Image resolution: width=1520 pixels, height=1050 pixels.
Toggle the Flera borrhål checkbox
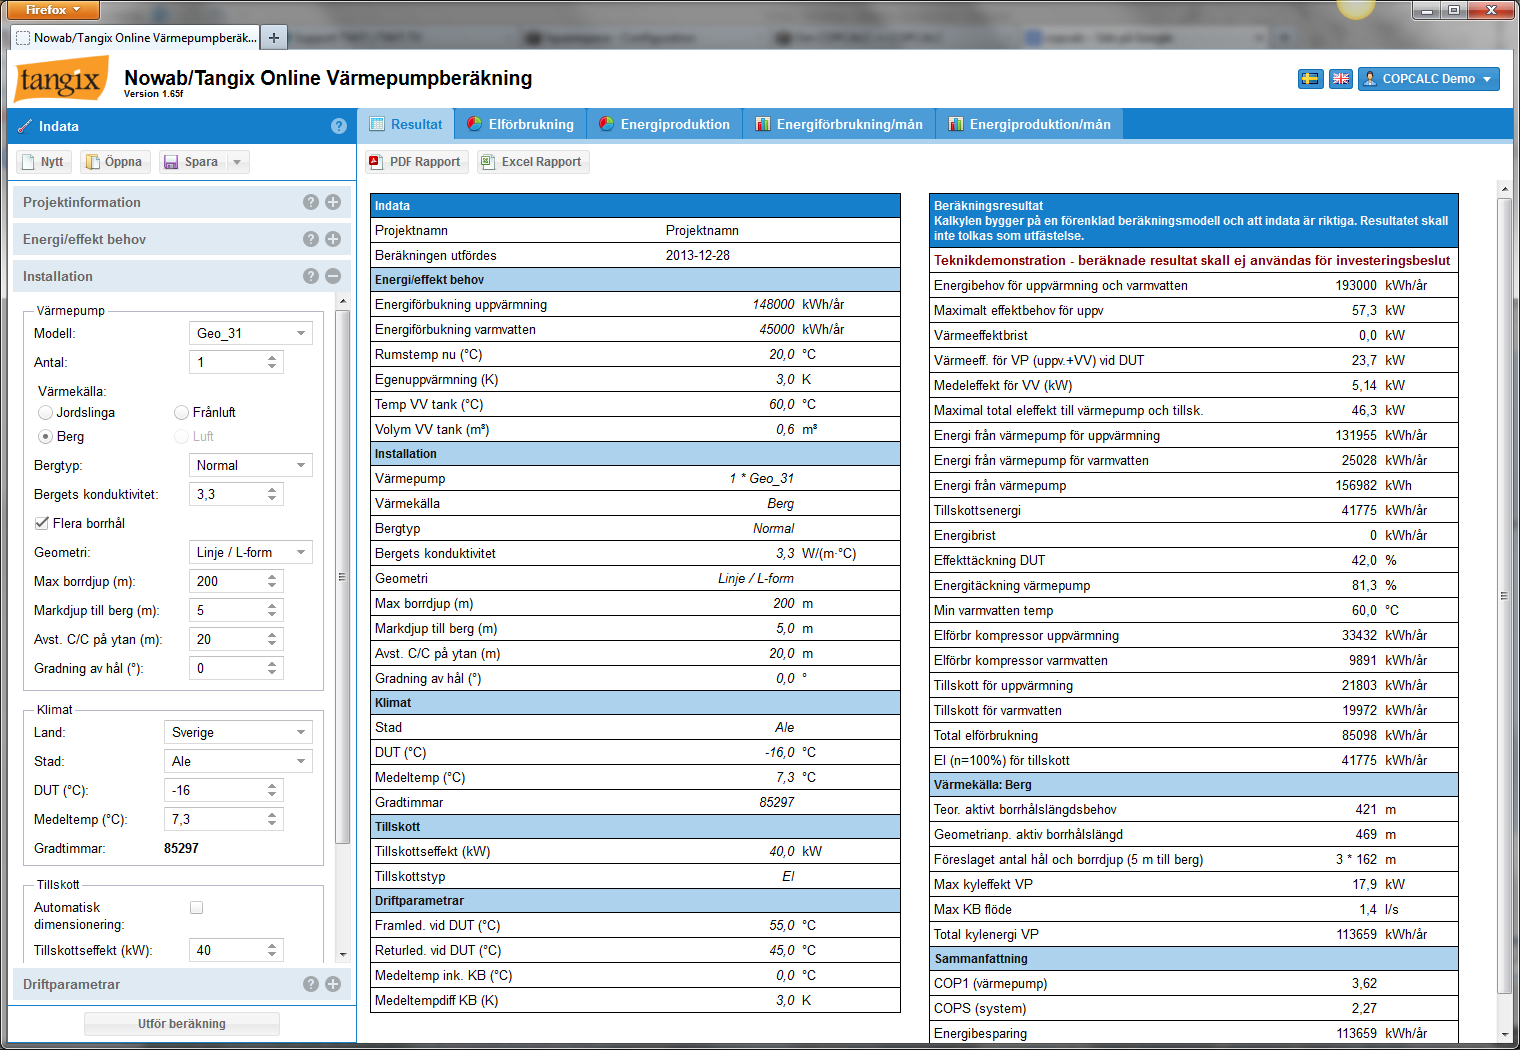(x=42, y=523)
